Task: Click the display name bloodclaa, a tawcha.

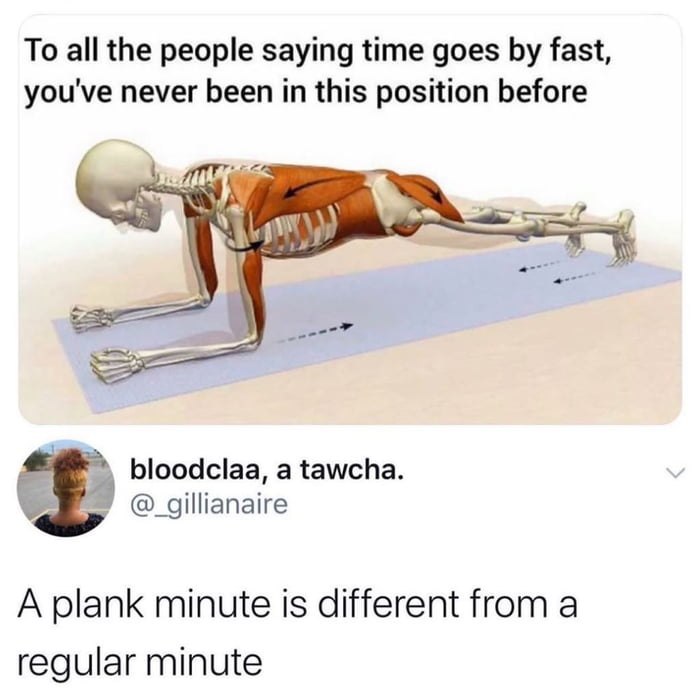Action: [x=267, y=470]
